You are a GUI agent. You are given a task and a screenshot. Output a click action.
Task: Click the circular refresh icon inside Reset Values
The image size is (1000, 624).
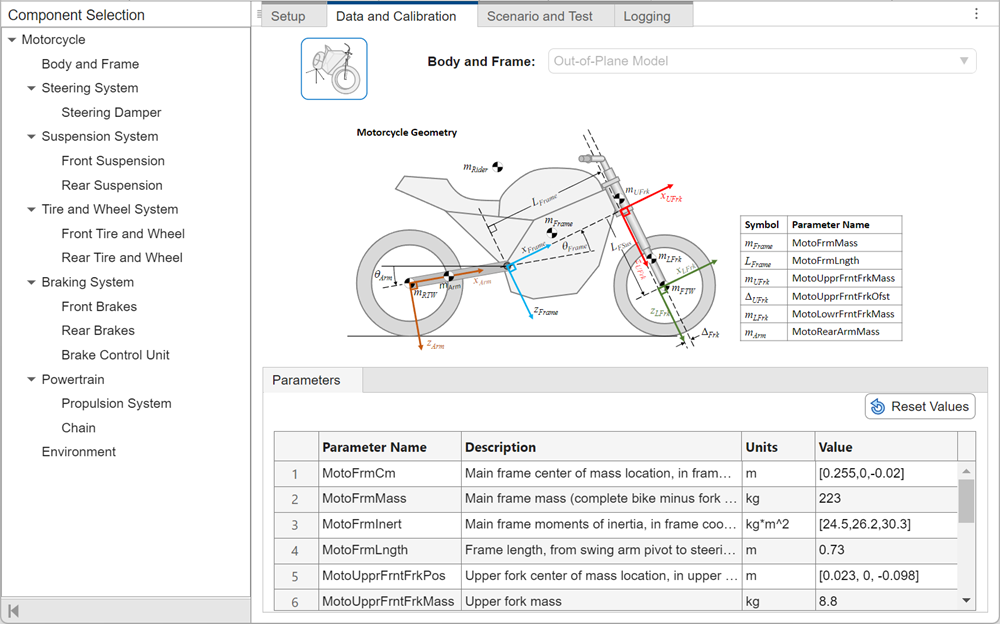coord(879,406)
